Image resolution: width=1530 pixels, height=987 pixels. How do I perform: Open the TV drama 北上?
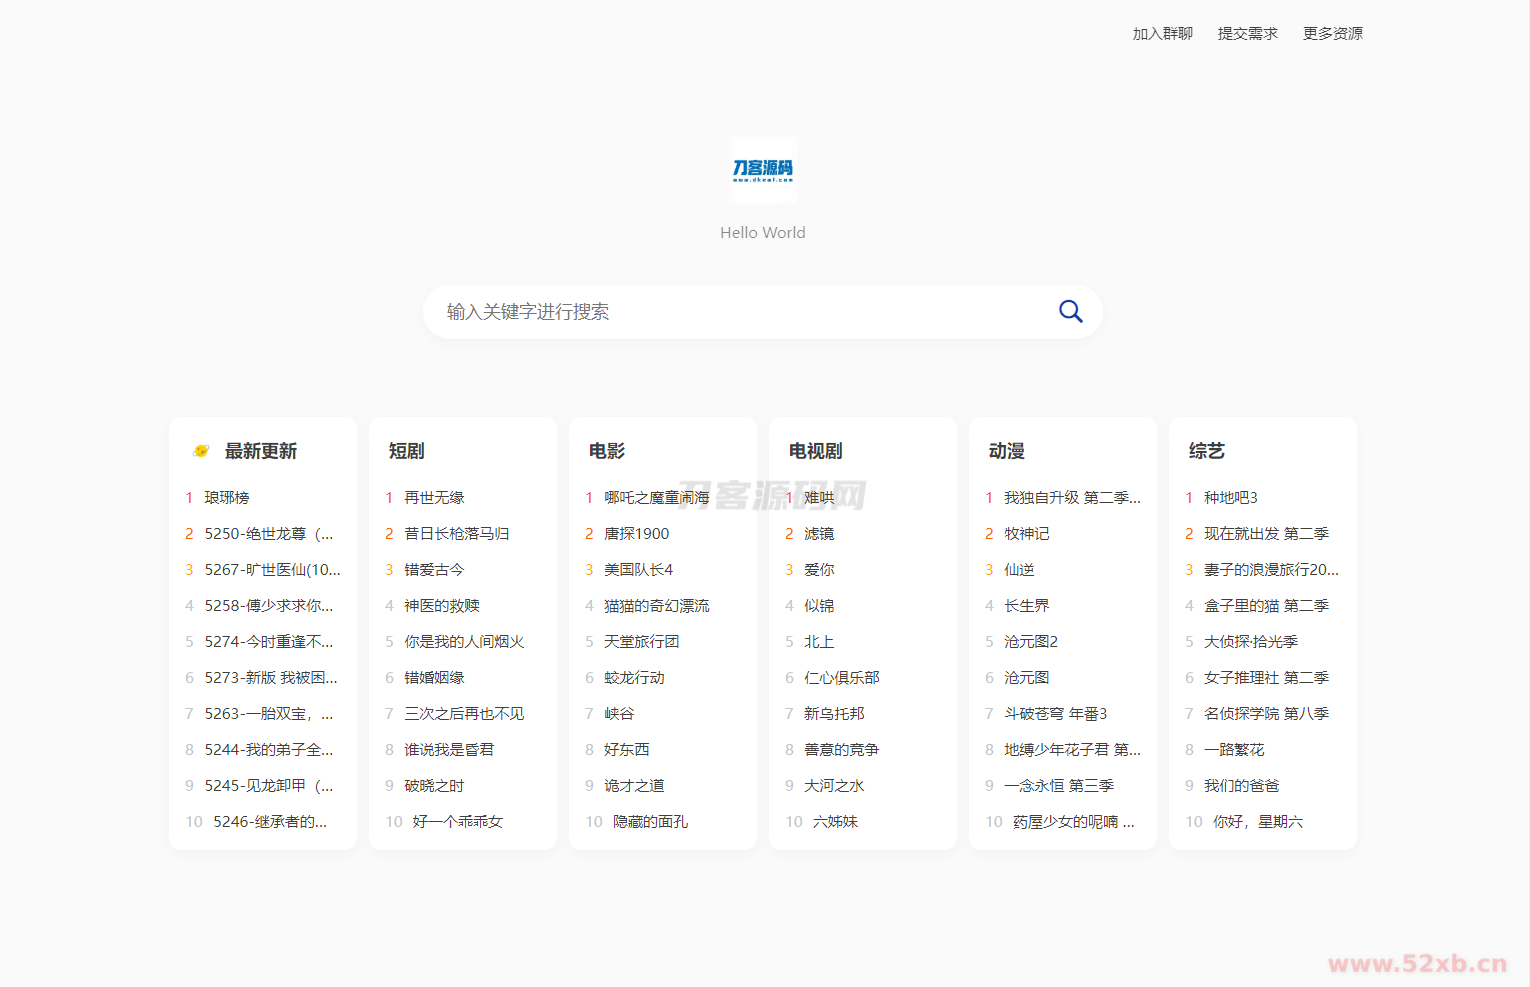pyautogui.click(x=818, y=641)
